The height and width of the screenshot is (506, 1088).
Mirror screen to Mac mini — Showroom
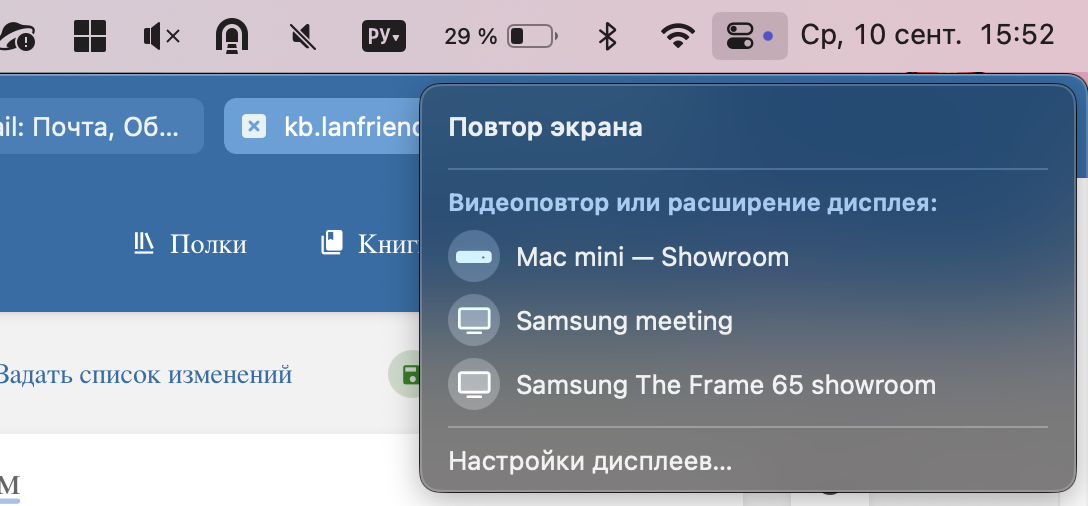coord(652,257)
